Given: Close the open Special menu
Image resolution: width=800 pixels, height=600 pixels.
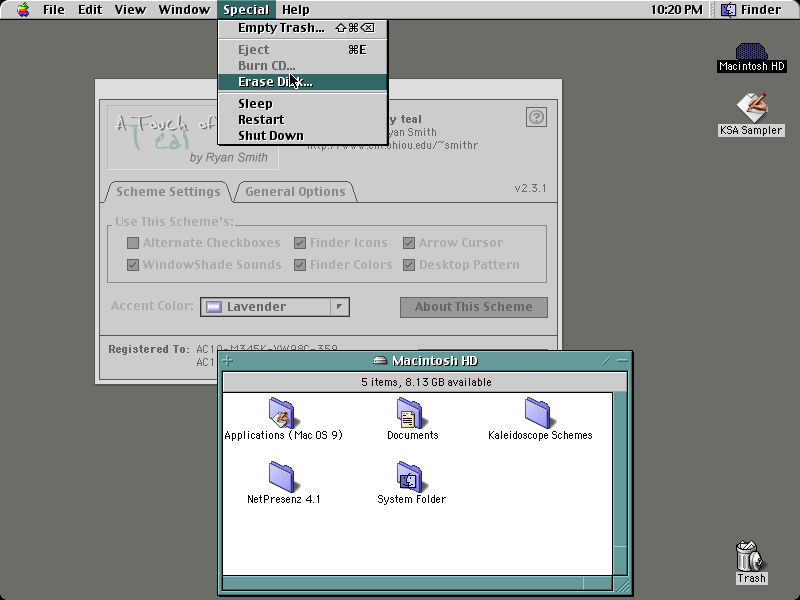Looking at the screenshot, I should click(x=246, y=10).
